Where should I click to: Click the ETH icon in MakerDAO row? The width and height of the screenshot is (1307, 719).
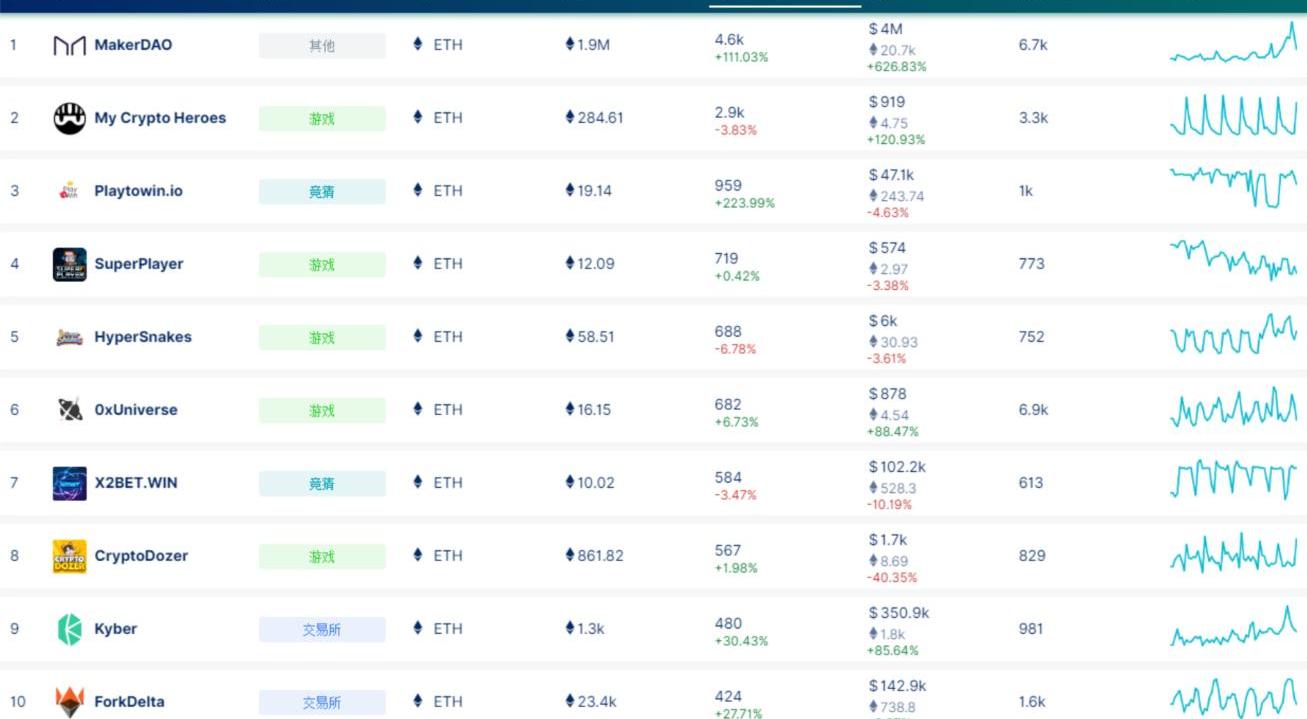click(418, 44)
